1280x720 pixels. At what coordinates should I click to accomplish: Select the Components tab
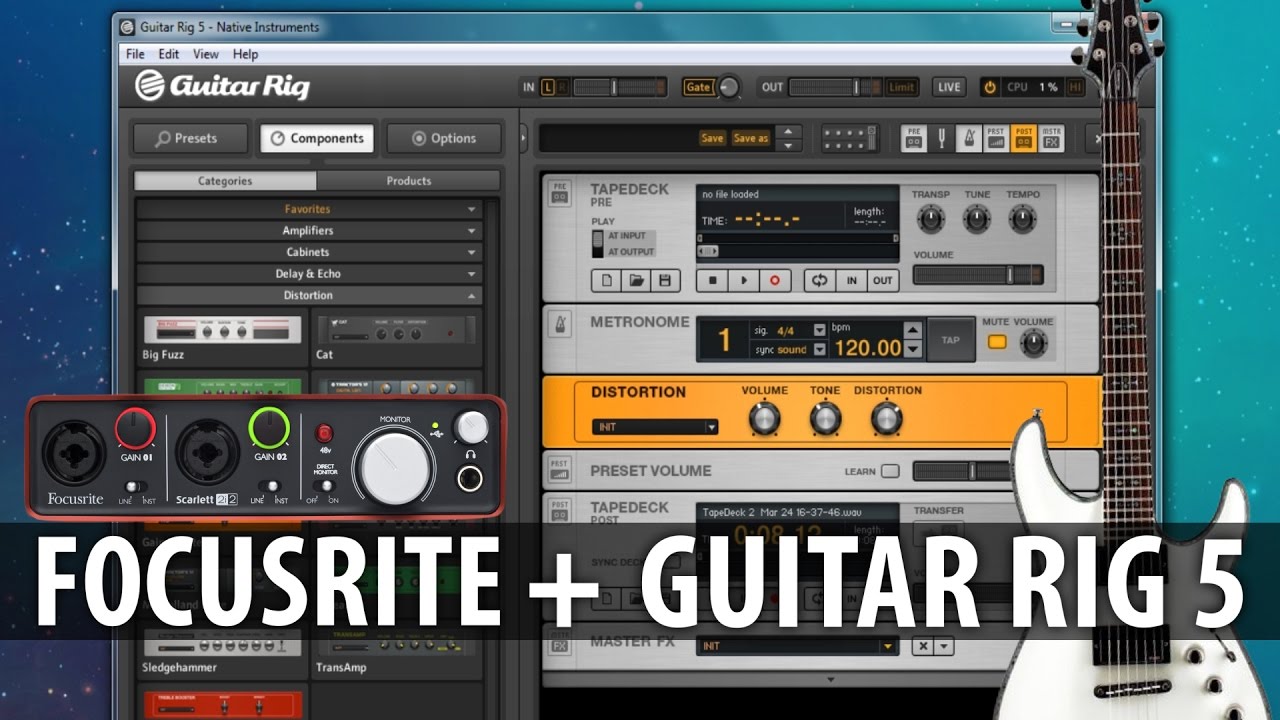[318, 138]
